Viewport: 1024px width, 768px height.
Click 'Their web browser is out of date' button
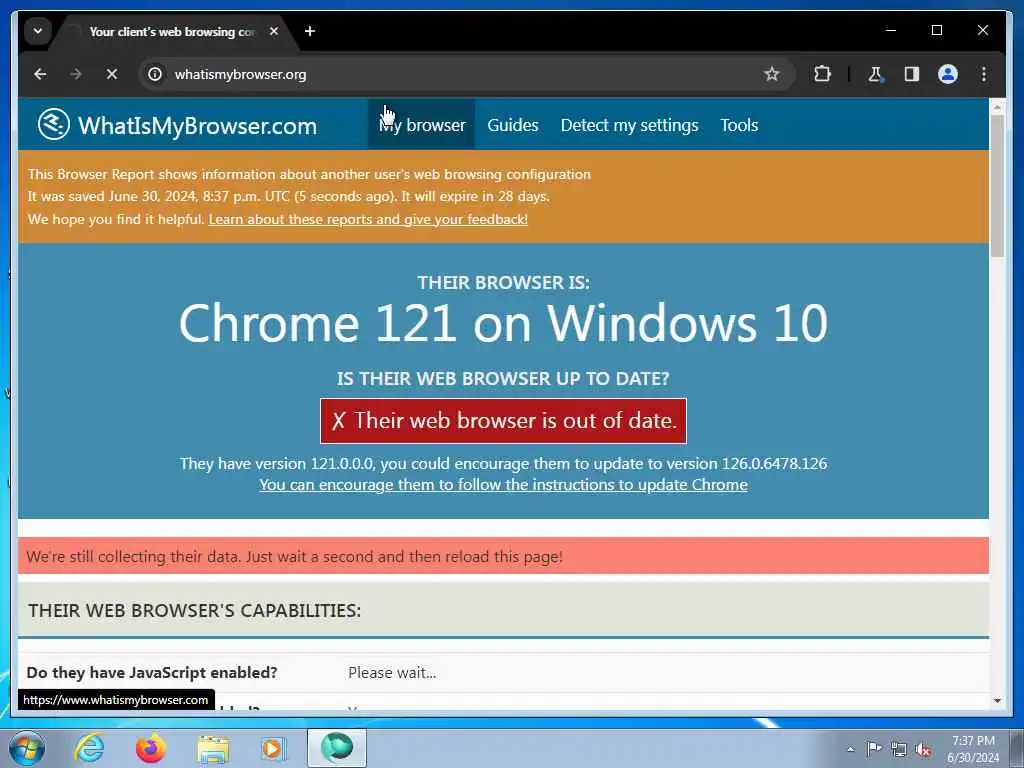[x=503, y=421]
